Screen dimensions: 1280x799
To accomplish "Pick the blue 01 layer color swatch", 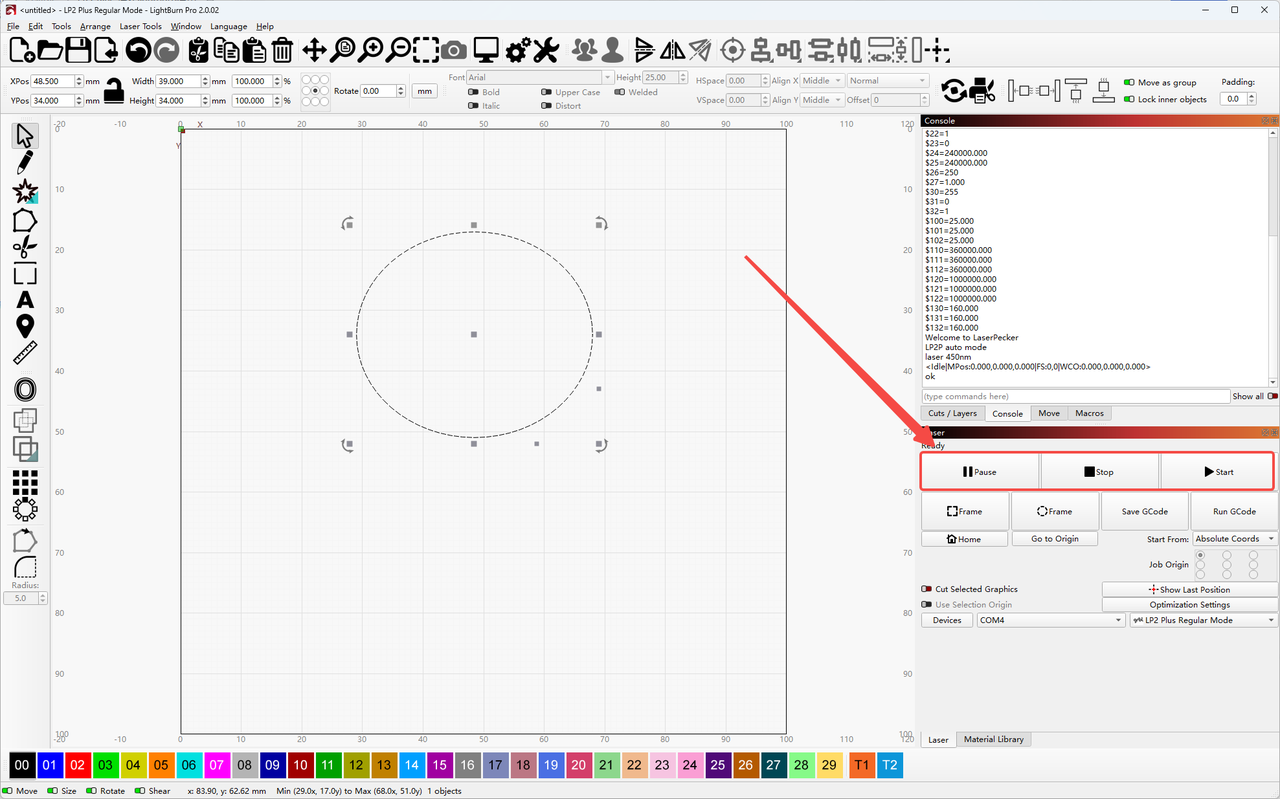I will [49, 765].
